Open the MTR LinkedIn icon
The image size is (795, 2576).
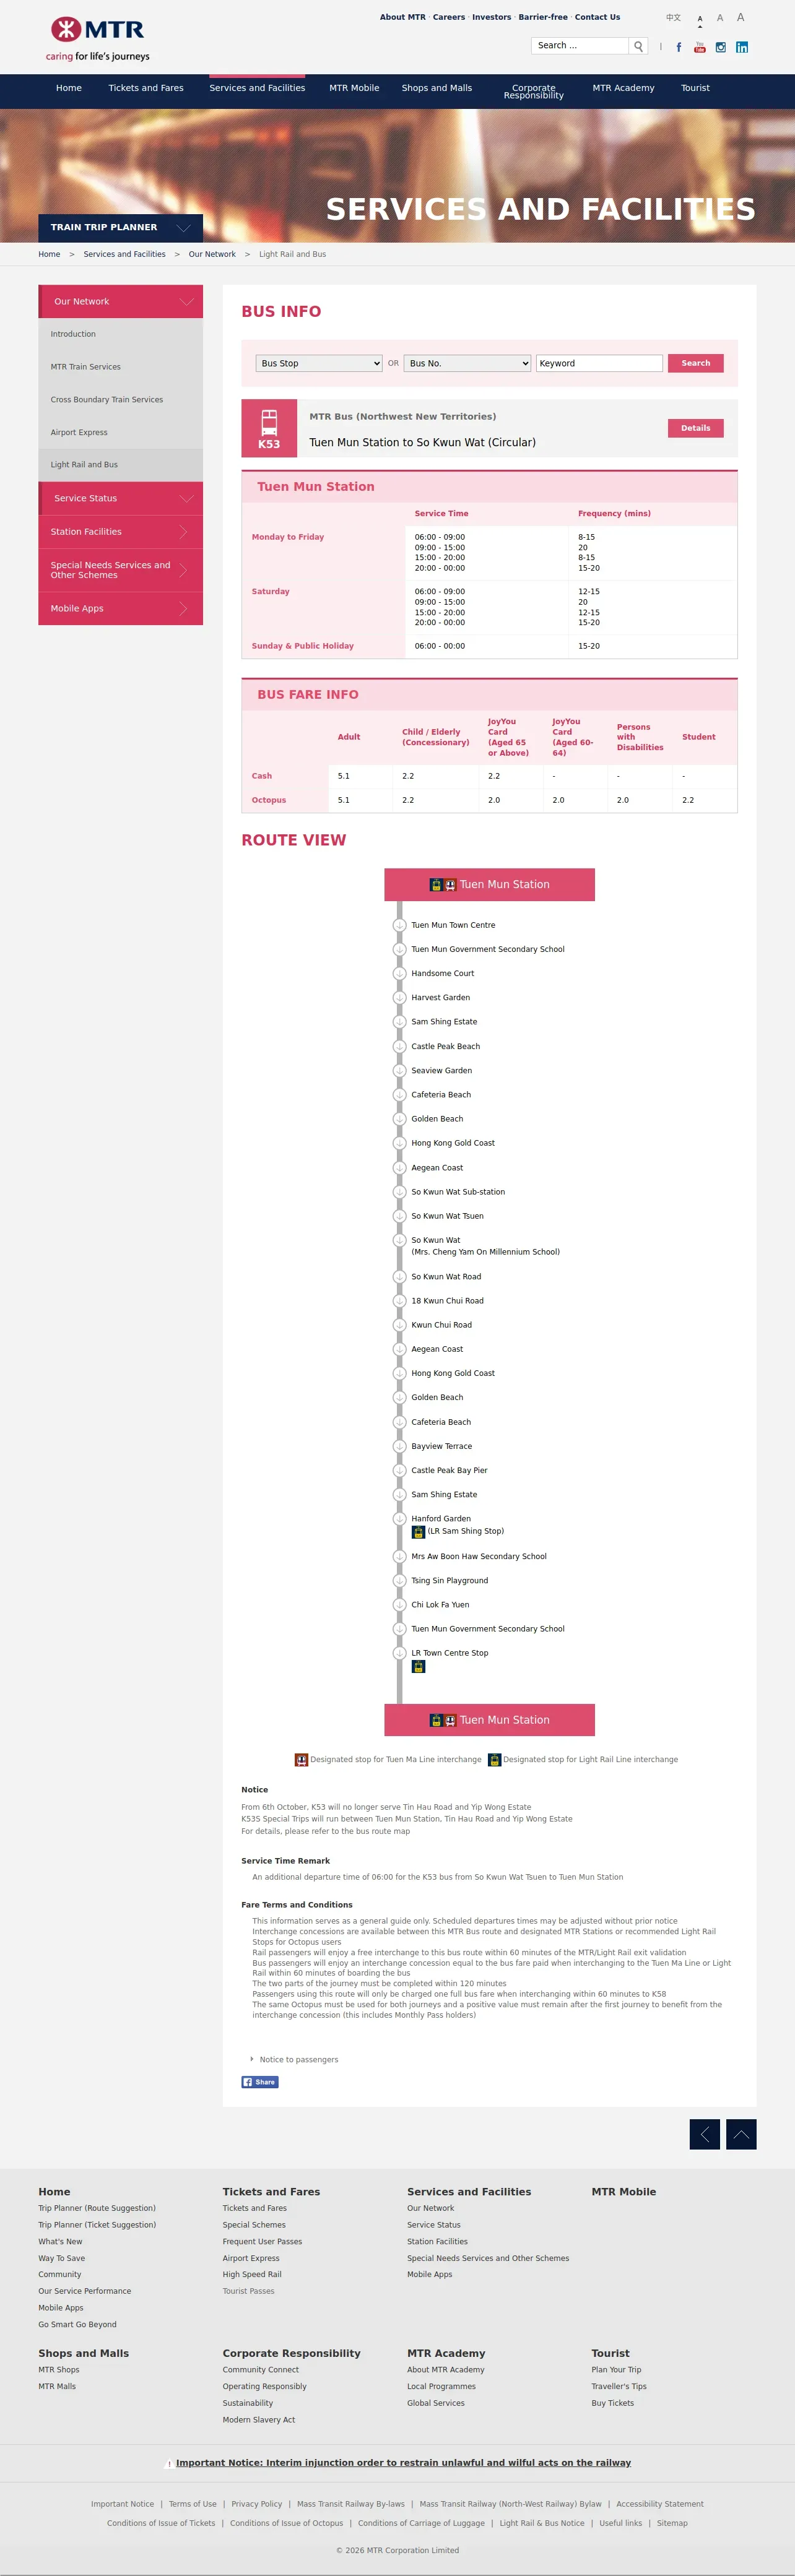coord(742,47)
